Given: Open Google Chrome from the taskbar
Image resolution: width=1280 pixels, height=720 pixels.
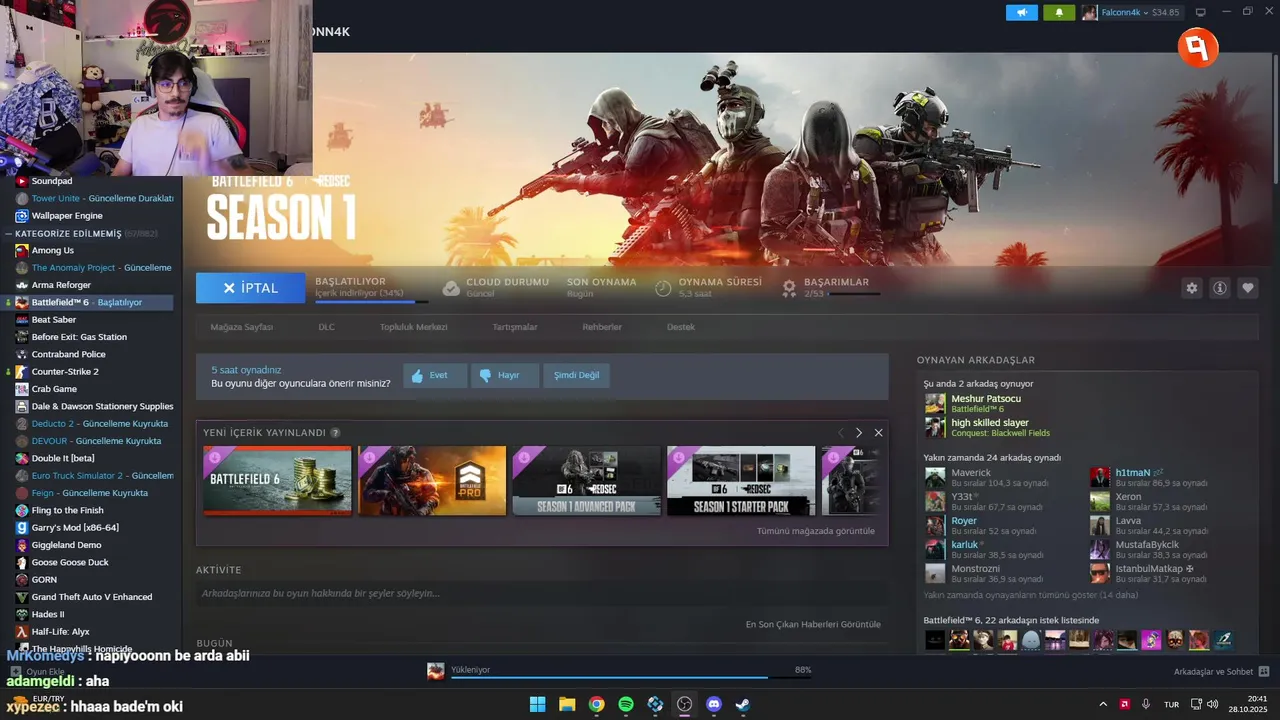Looking at the screenshot, I should [596, 704].
